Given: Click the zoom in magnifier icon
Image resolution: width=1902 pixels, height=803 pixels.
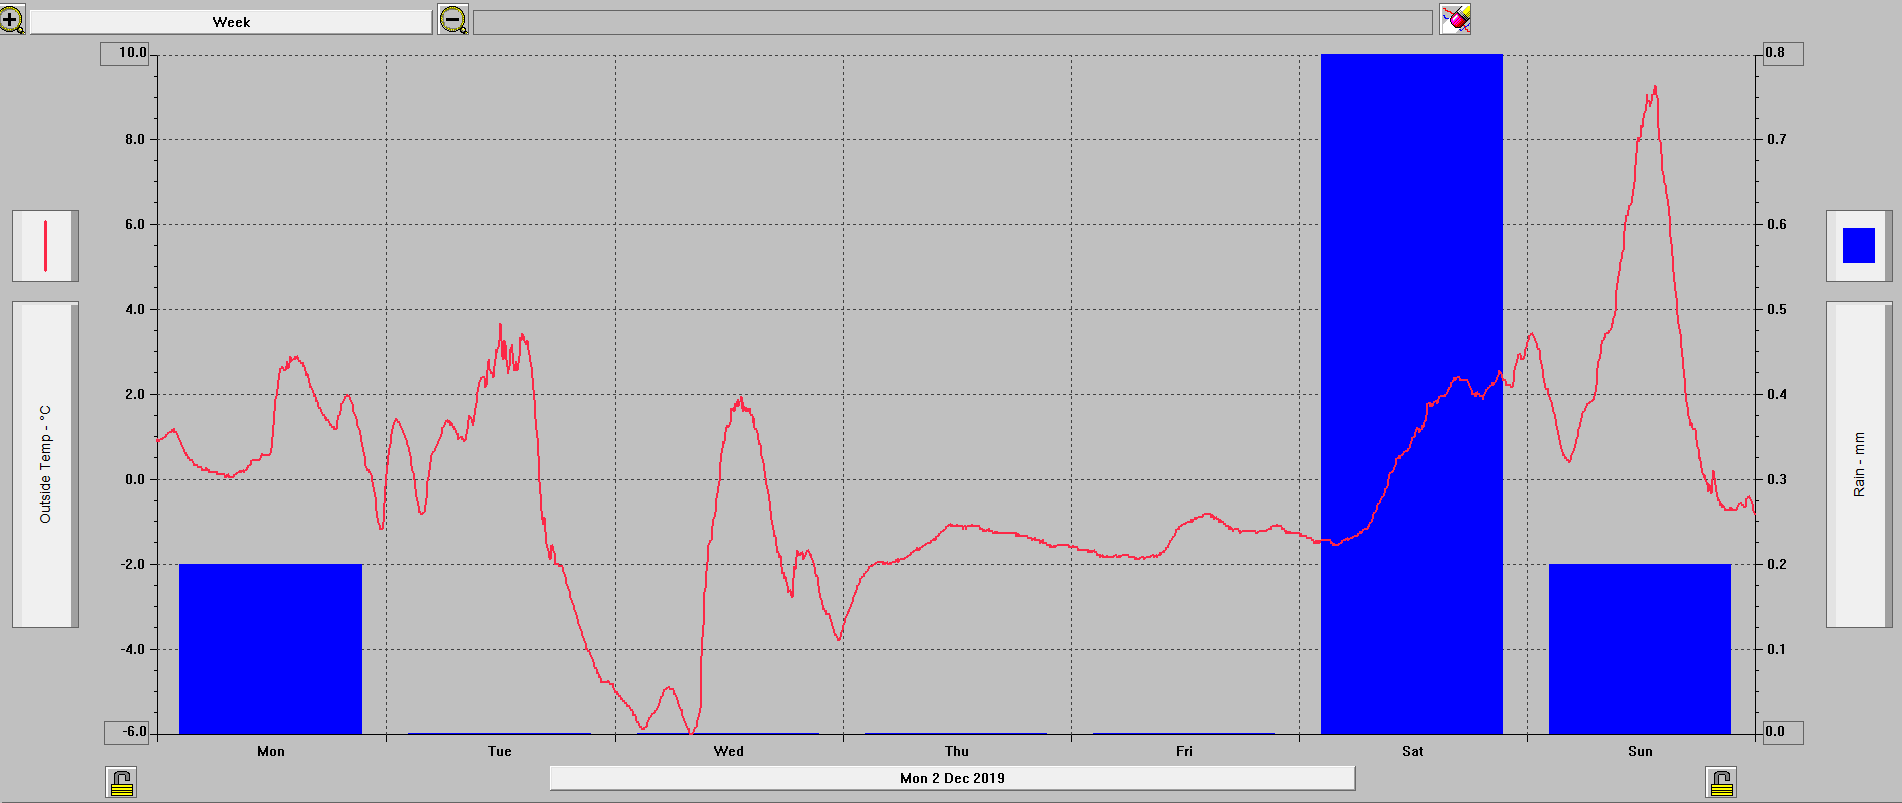Looking at the screenshot, I should click(x=12, y=20).
